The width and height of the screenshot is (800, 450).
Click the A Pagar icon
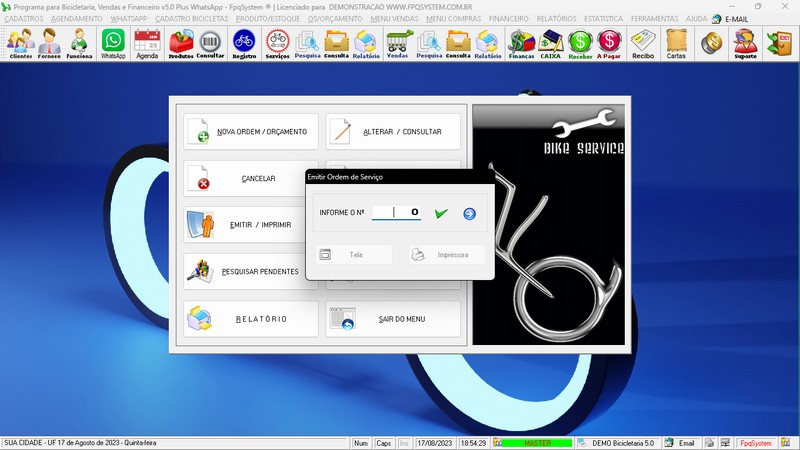(609, 44)
